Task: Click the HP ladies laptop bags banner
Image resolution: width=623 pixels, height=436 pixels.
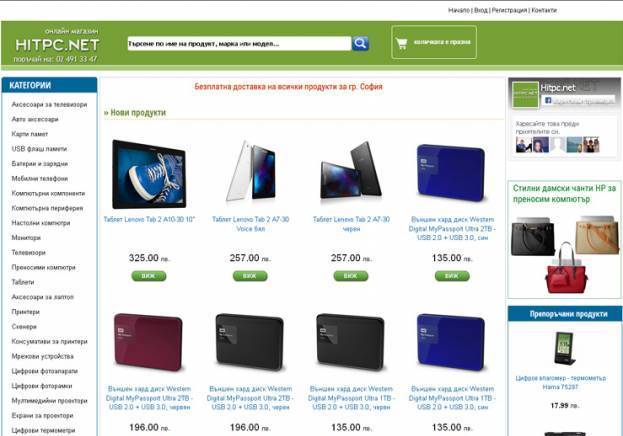Action: pos(564,240)
